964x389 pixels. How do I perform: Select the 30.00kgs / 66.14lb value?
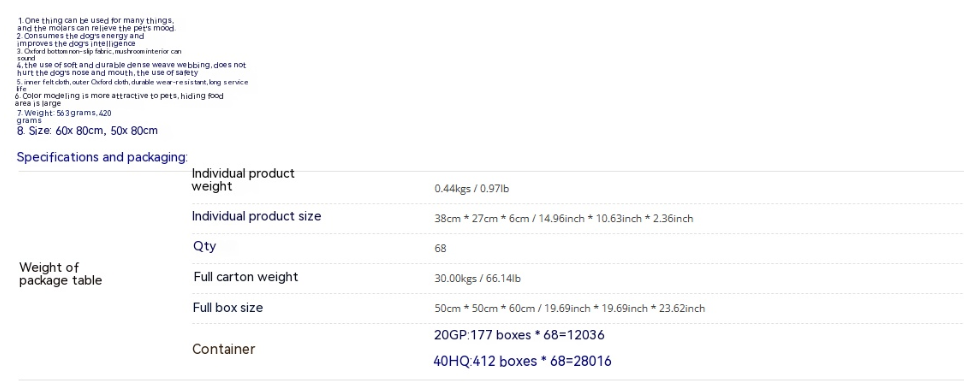tap(478, 278)
